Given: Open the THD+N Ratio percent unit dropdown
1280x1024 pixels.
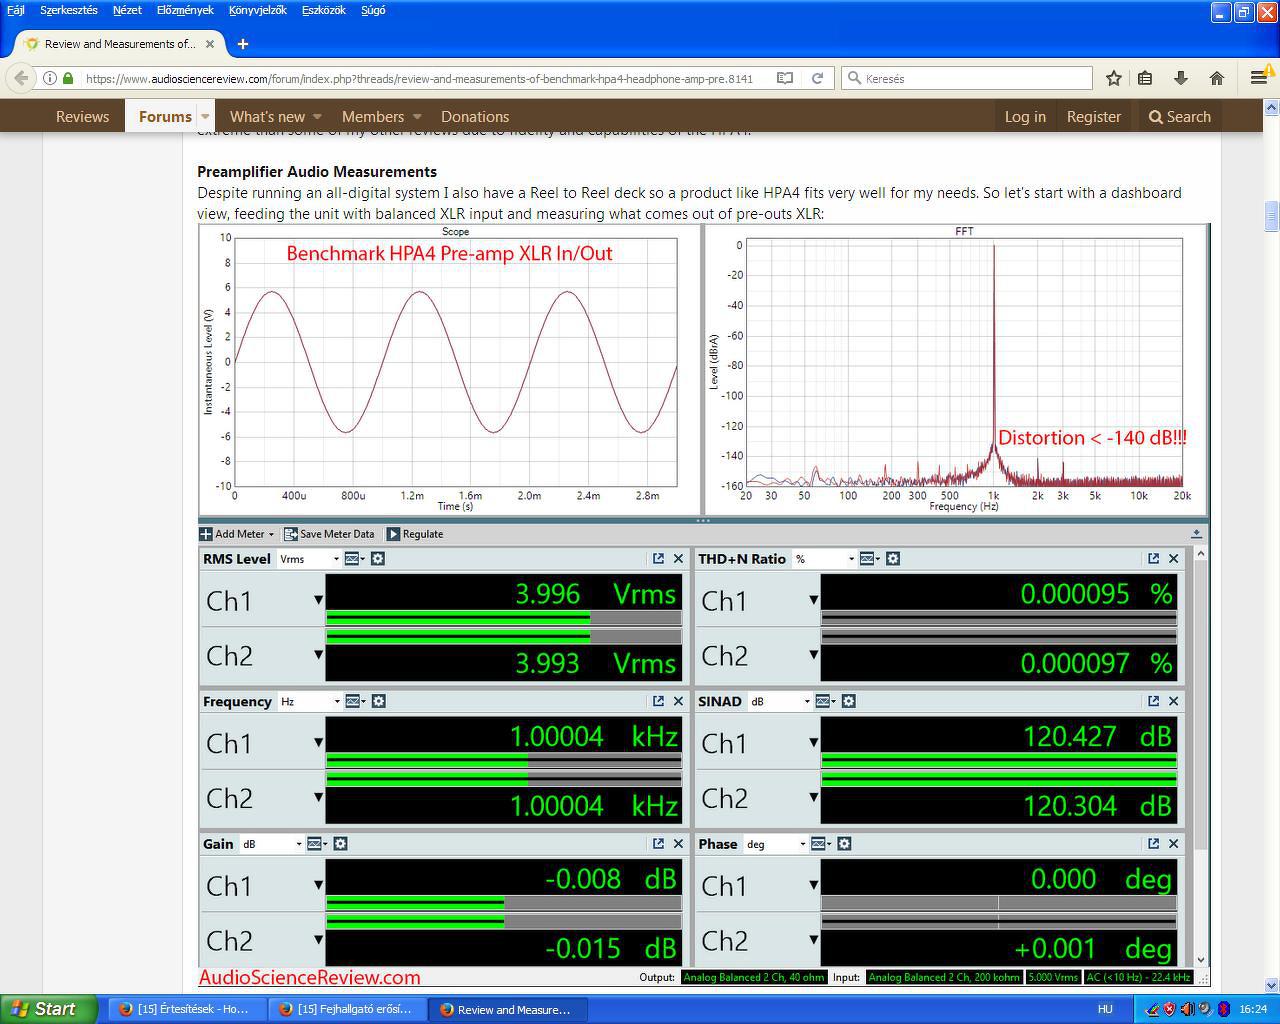Looking at the screenshot, I should tap(824, 559).
